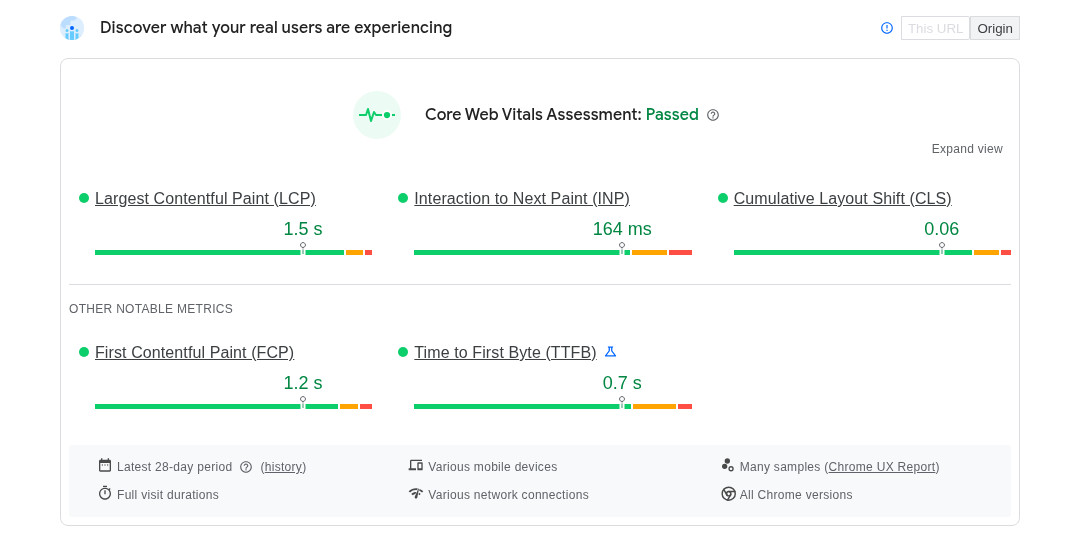
Task: Open the Largest Contentful Paint (LCP) link
Action: (205, 198)
